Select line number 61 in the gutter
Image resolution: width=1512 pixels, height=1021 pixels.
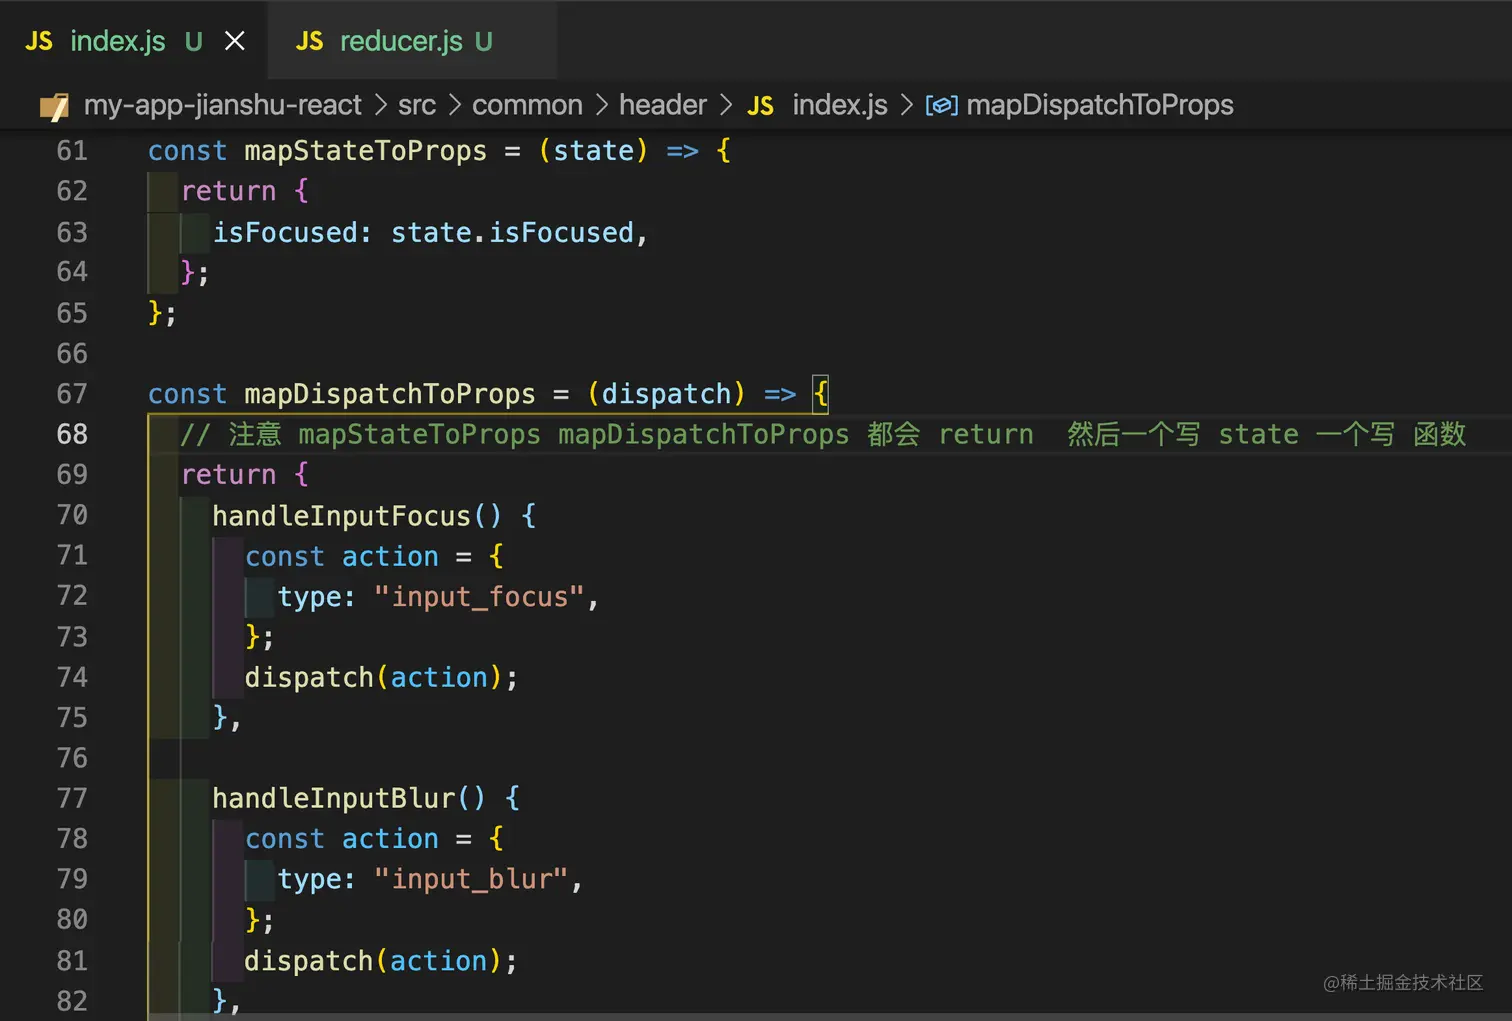(x=72, y=151)
